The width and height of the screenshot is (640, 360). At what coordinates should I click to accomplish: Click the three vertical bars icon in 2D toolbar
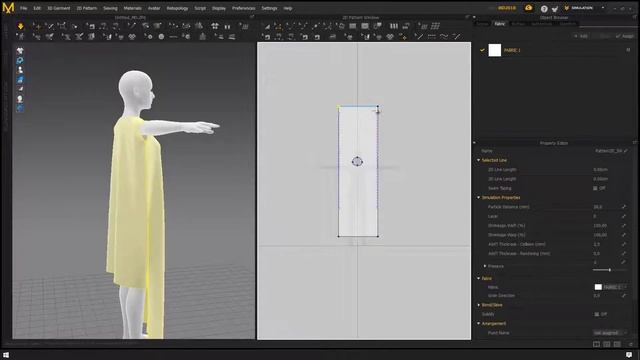(393, 26)
